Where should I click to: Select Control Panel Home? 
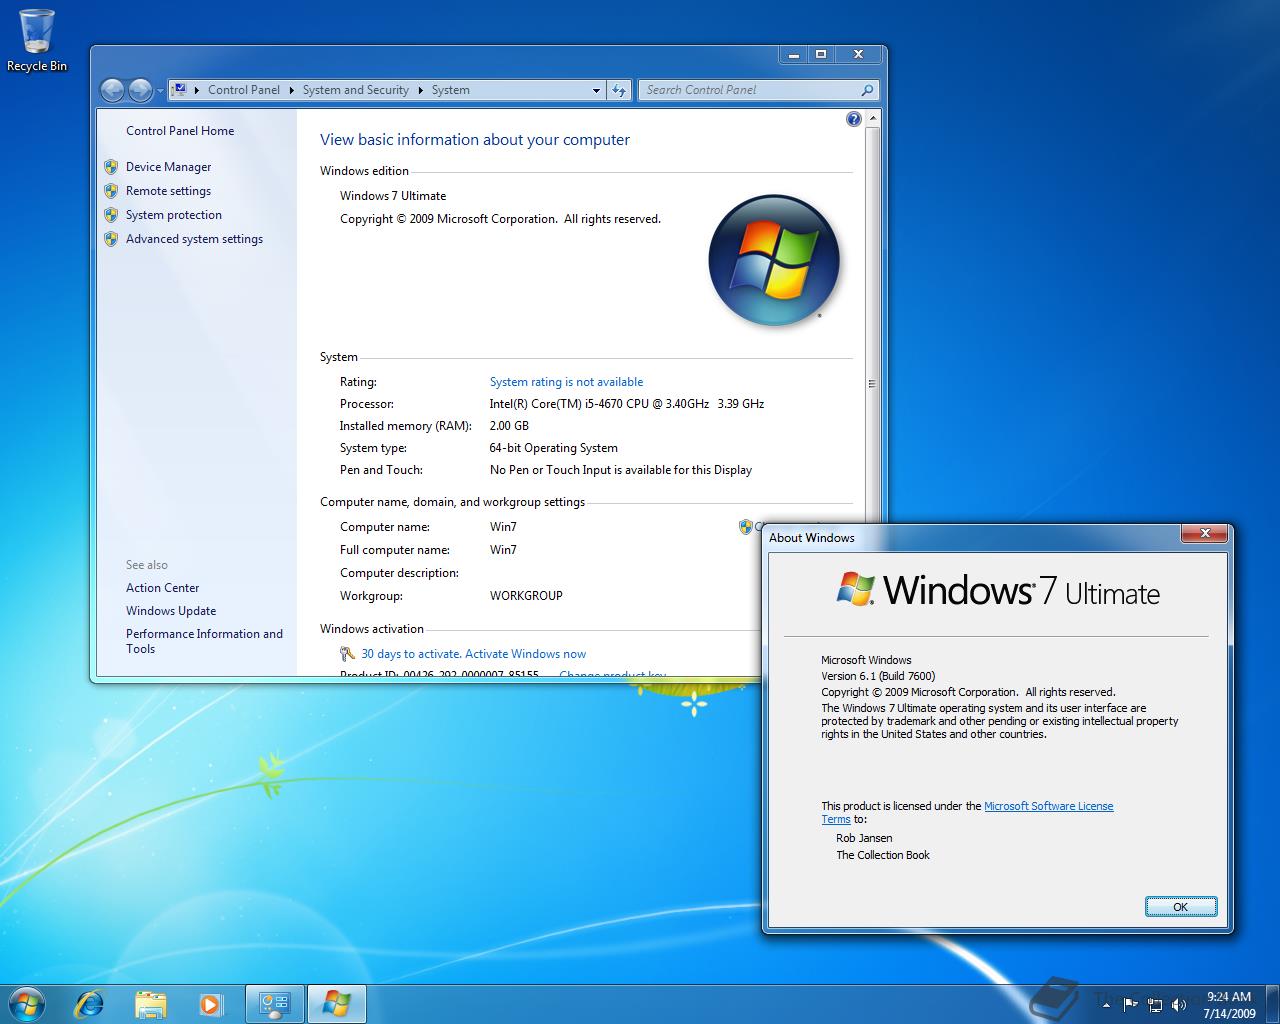click(x=180, y=130)
